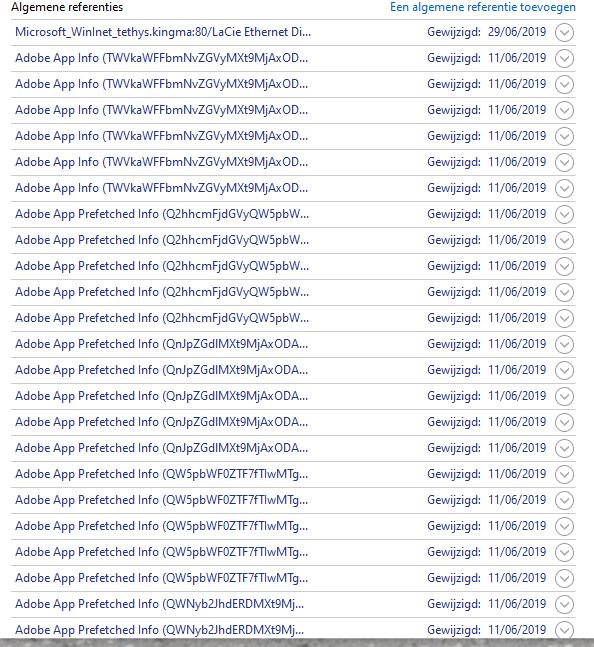Expand chevron of last Prefetched Info (QW5pb...) row
594x647 pixels.
coord(564,579)
